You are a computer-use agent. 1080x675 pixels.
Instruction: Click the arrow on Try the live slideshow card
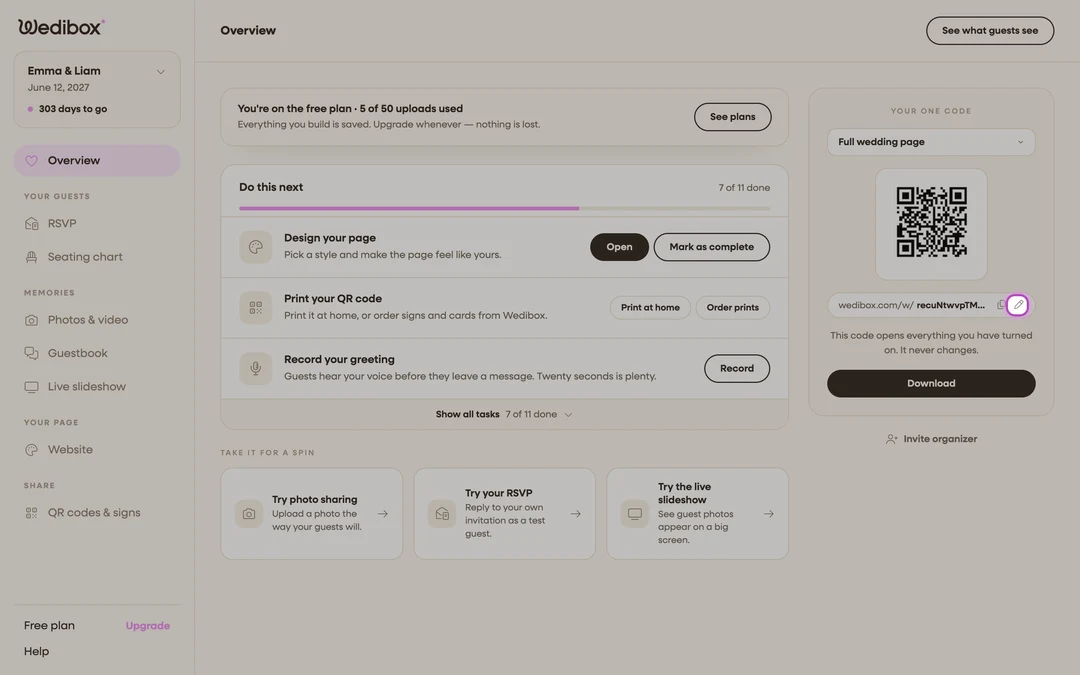tap(769, 514)
